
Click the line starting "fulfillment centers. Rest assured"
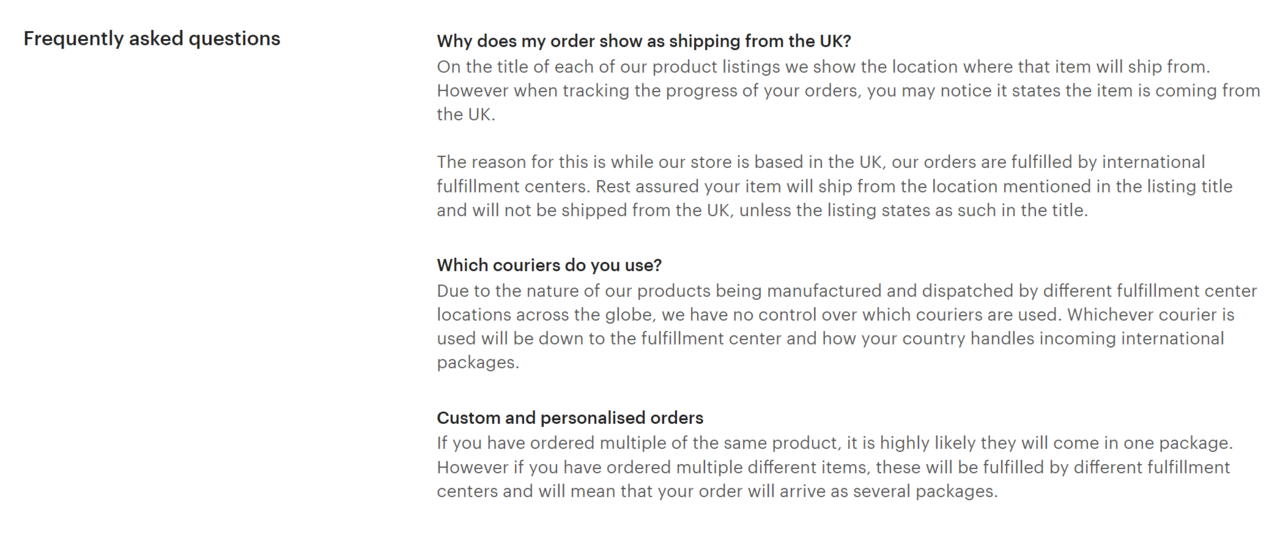(x=834, y=187)
